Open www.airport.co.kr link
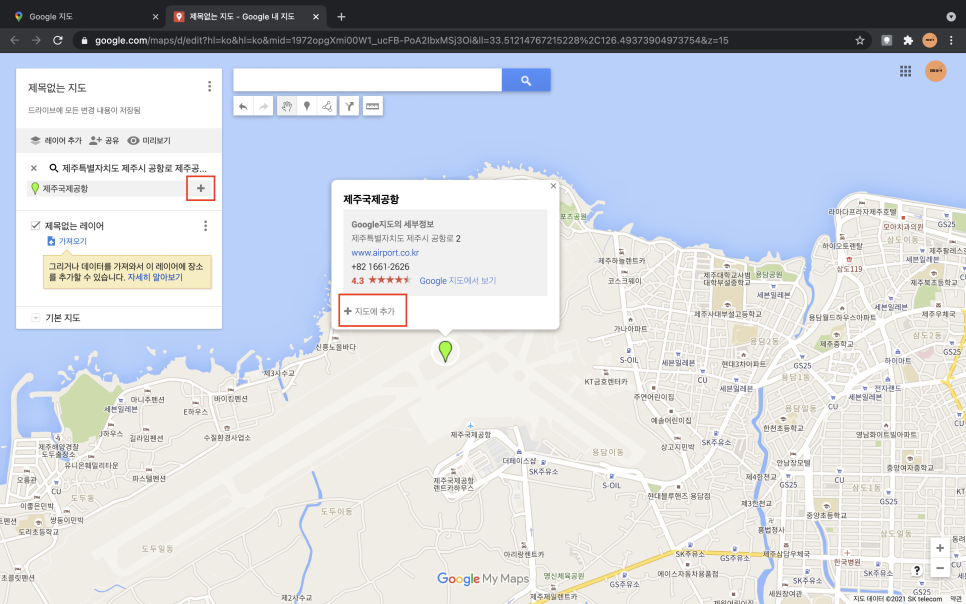 385,253
